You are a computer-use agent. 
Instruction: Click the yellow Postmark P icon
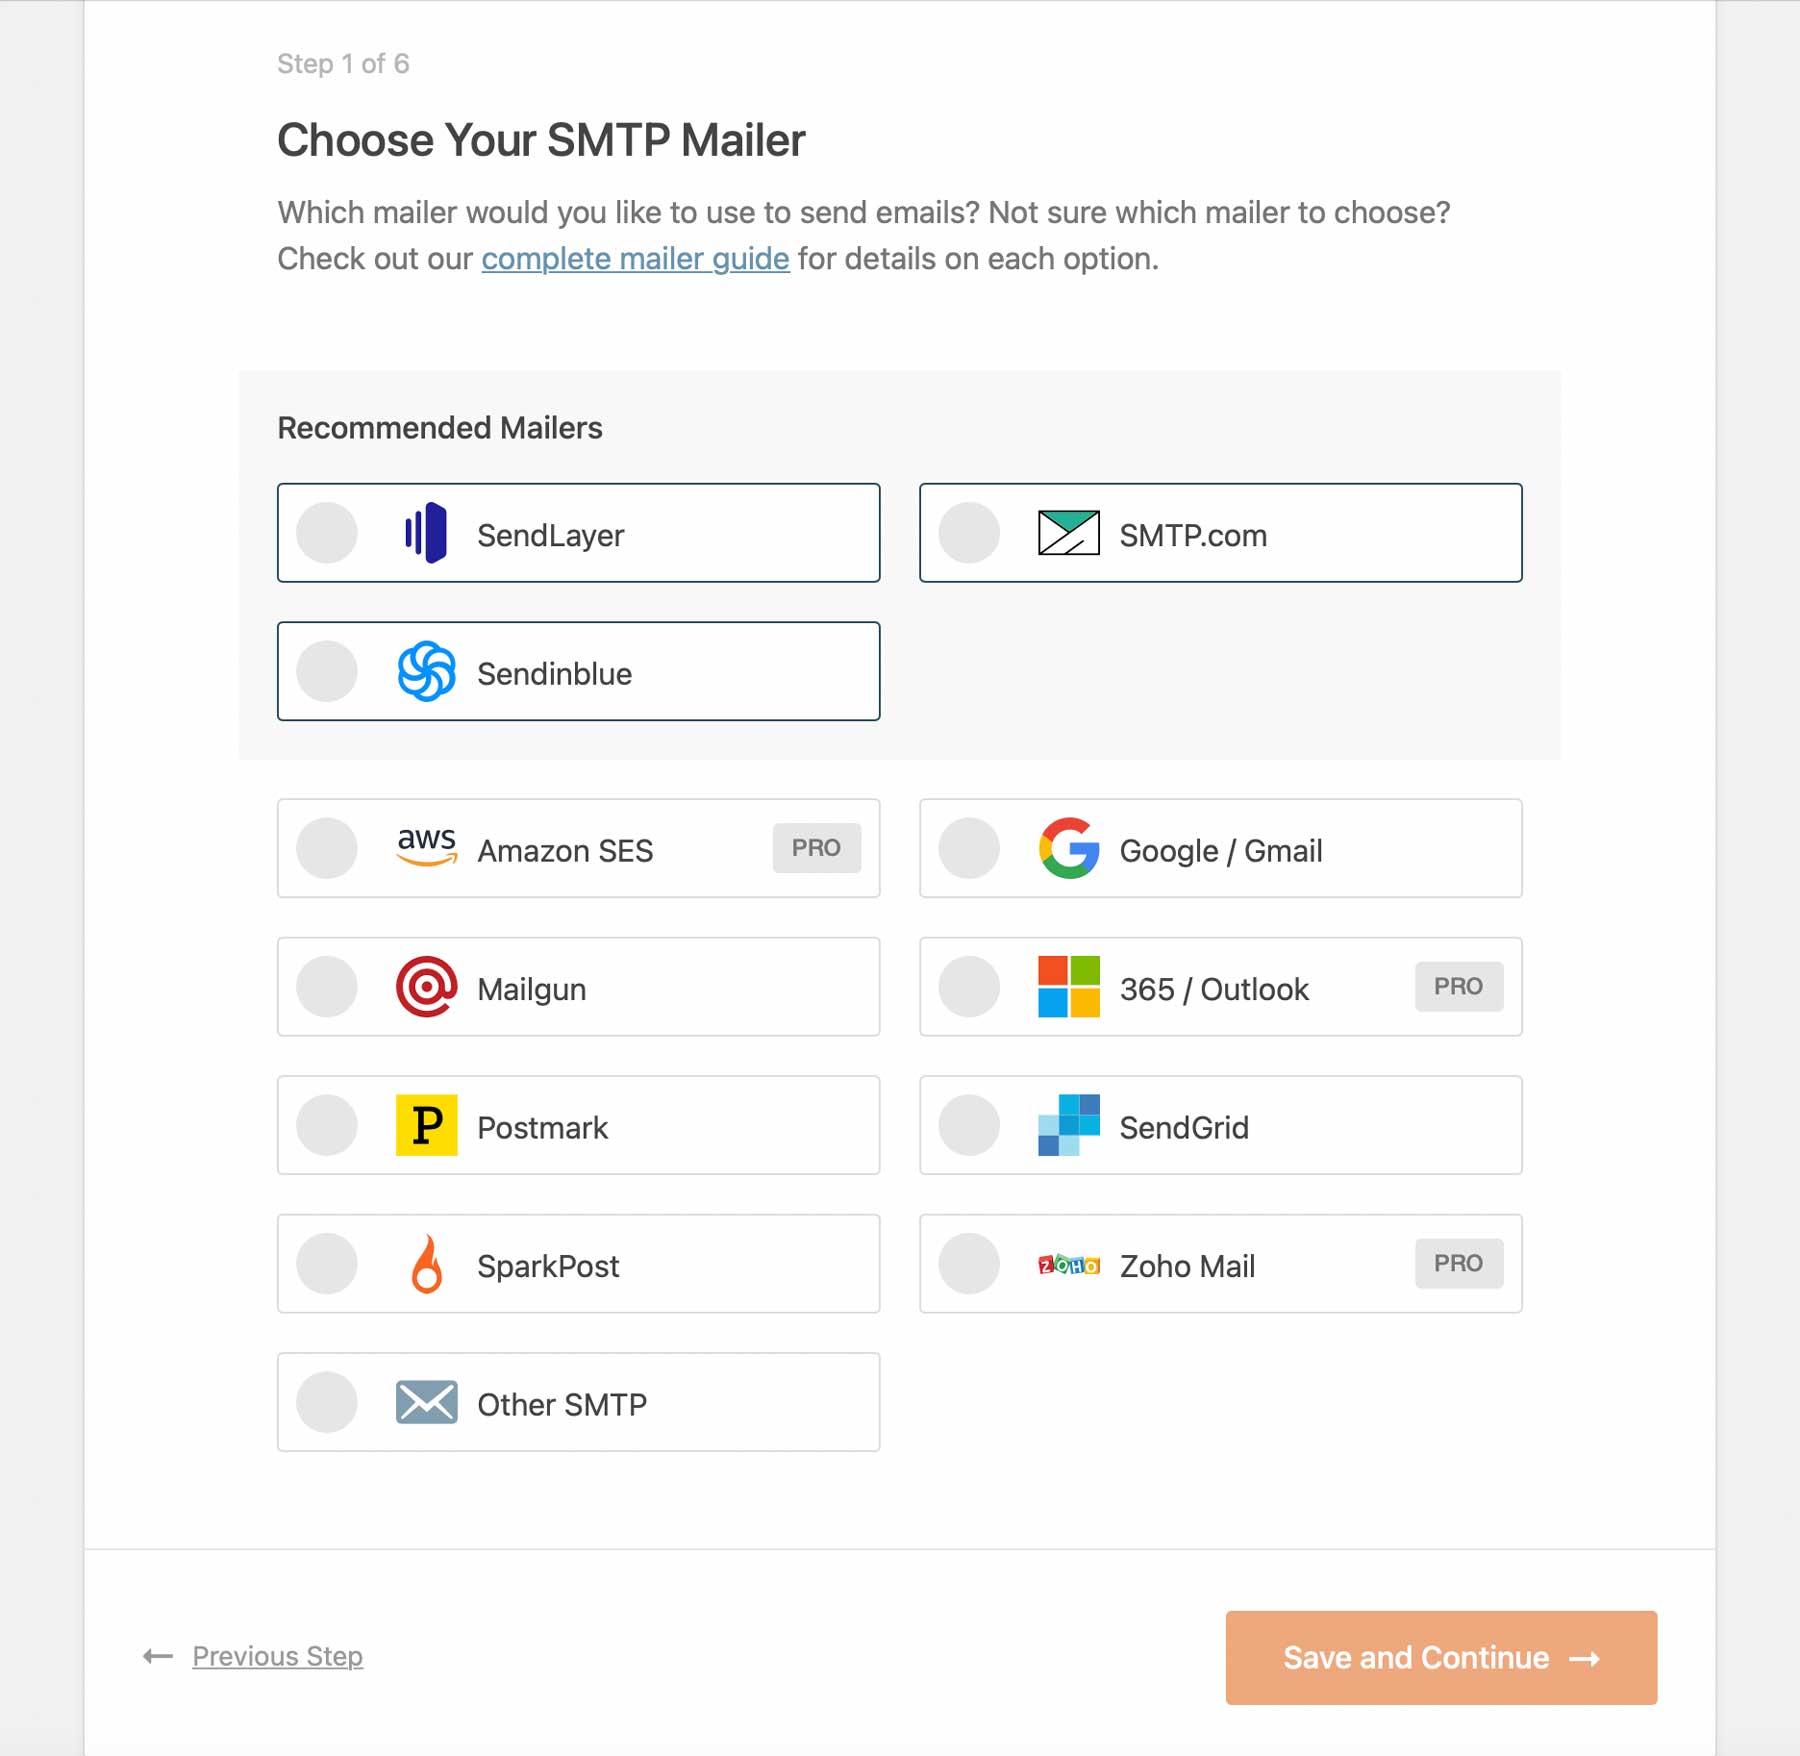[427, 1126]
